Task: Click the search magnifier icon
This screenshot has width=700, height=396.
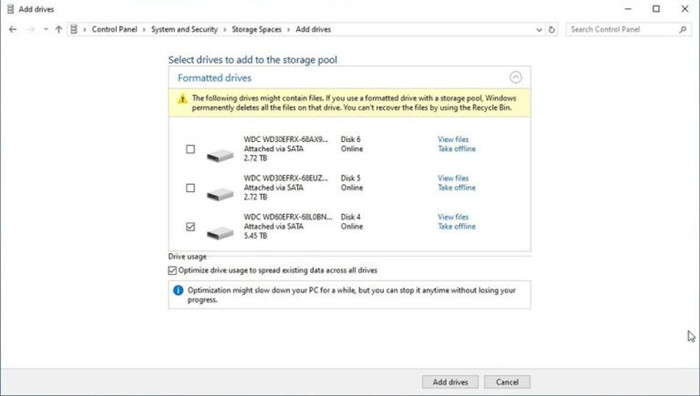Action: [683, 29]
